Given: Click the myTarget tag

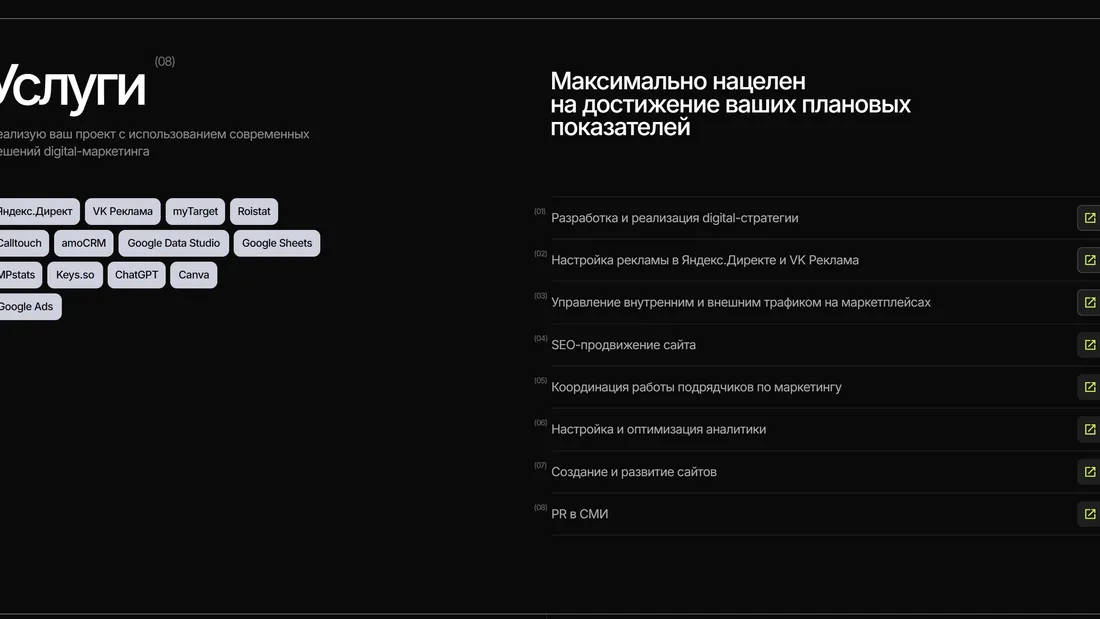Looking at the screenshot, I should (195, 211).
